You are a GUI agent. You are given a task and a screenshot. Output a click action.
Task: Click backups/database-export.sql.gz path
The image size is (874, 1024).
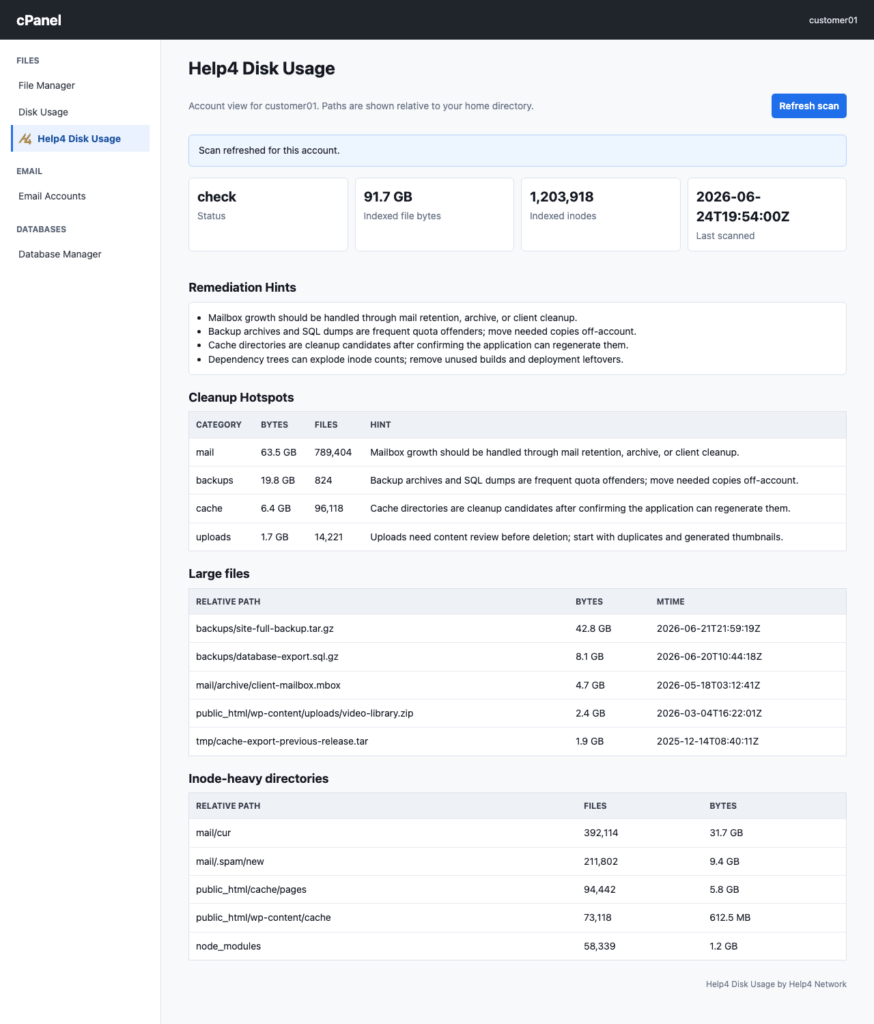coord(267,656)
